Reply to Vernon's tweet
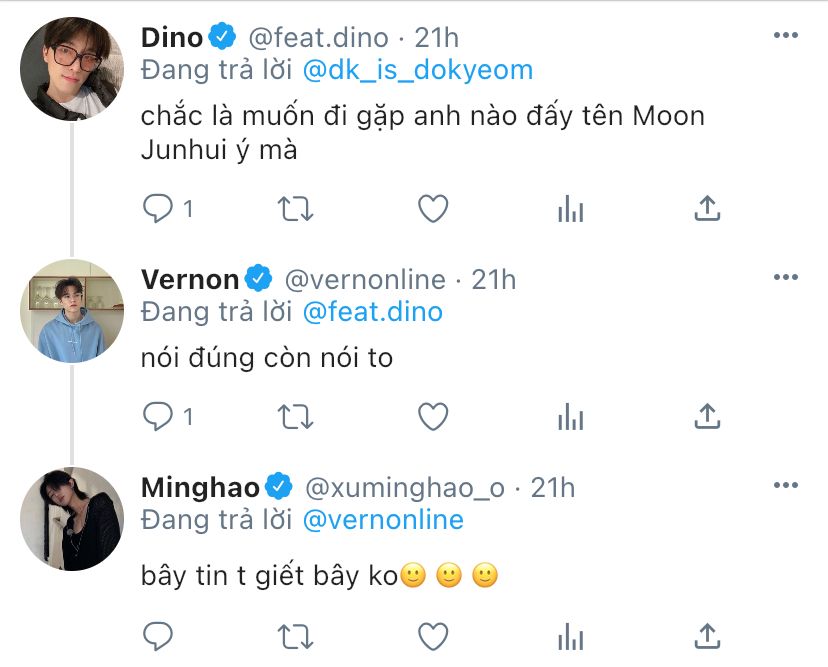The height and width of the screenshot is (667, 828). tap(160, 415)
